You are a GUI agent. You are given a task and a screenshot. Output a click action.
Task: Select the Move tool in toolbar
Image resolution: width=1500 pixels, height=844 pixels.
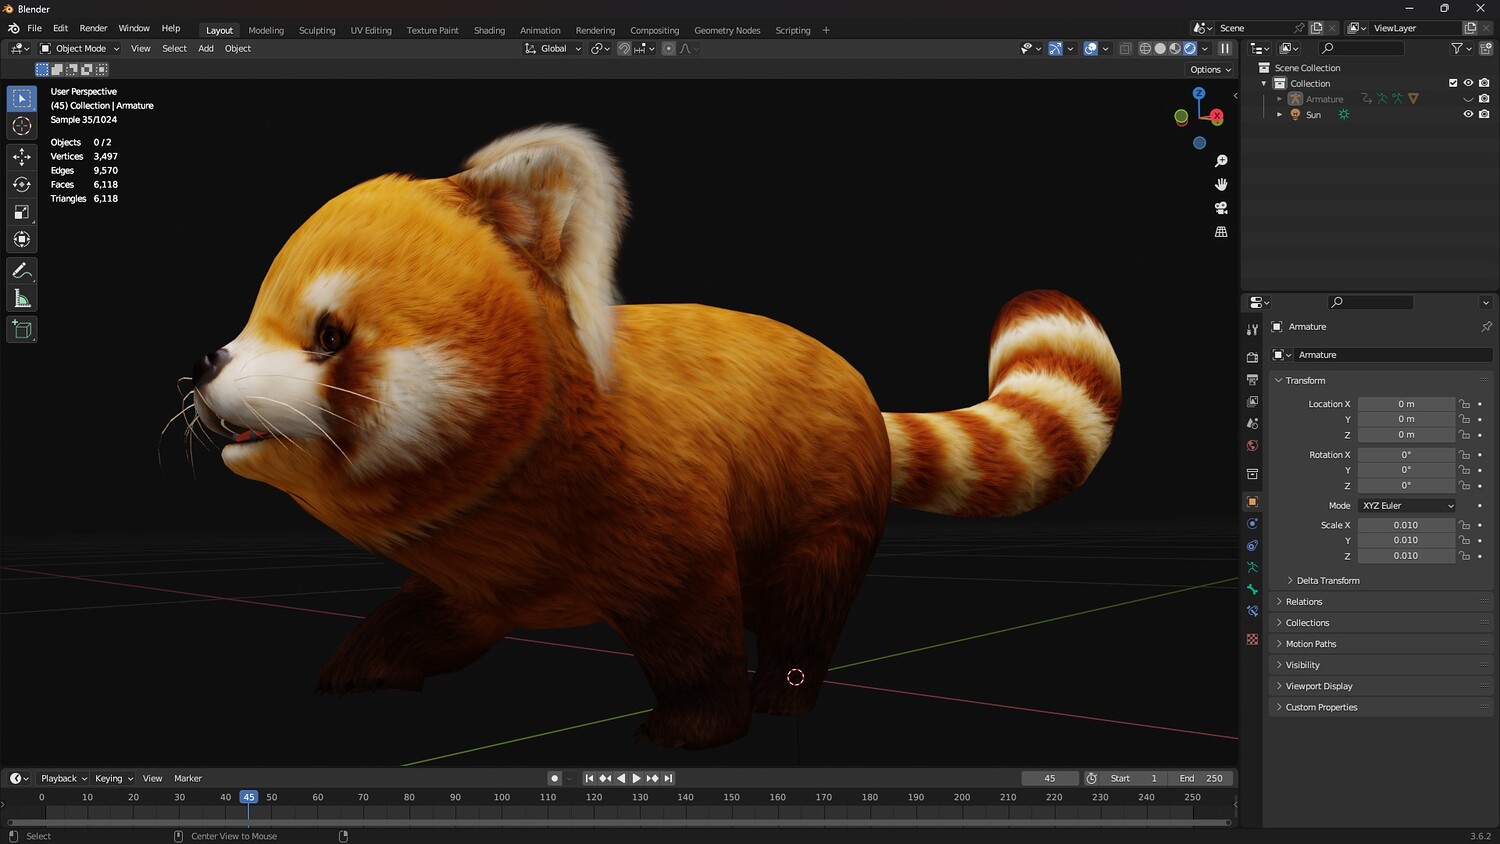tap(22, 157)
